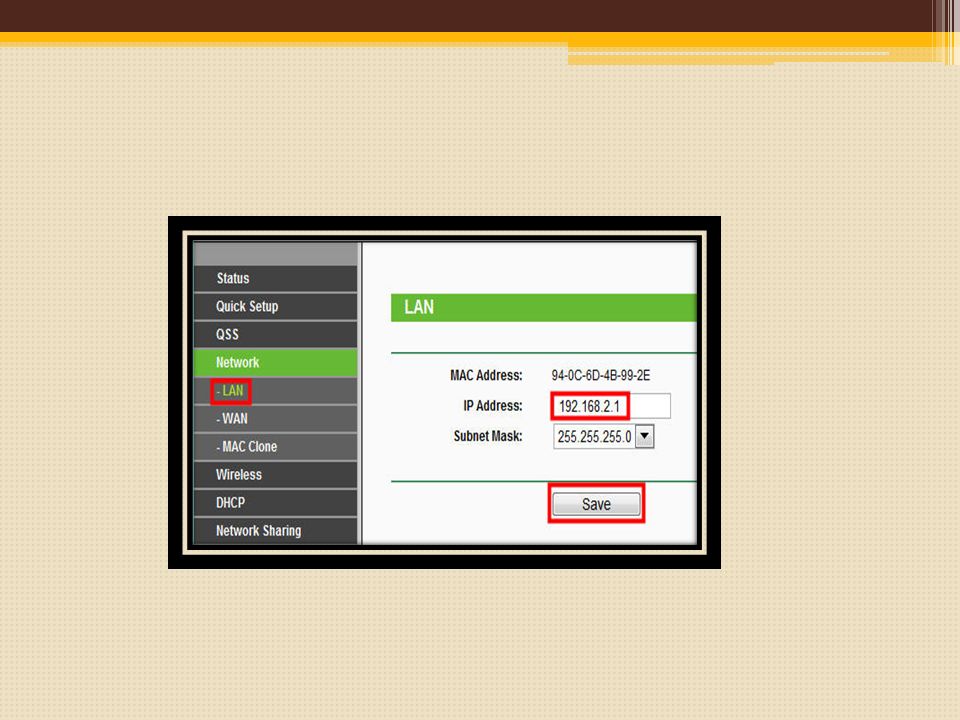This screenshot has height=720, width=960.
Task: Click the Subnet Mask value 255.255.255.0
Action: tap(594, 437)
